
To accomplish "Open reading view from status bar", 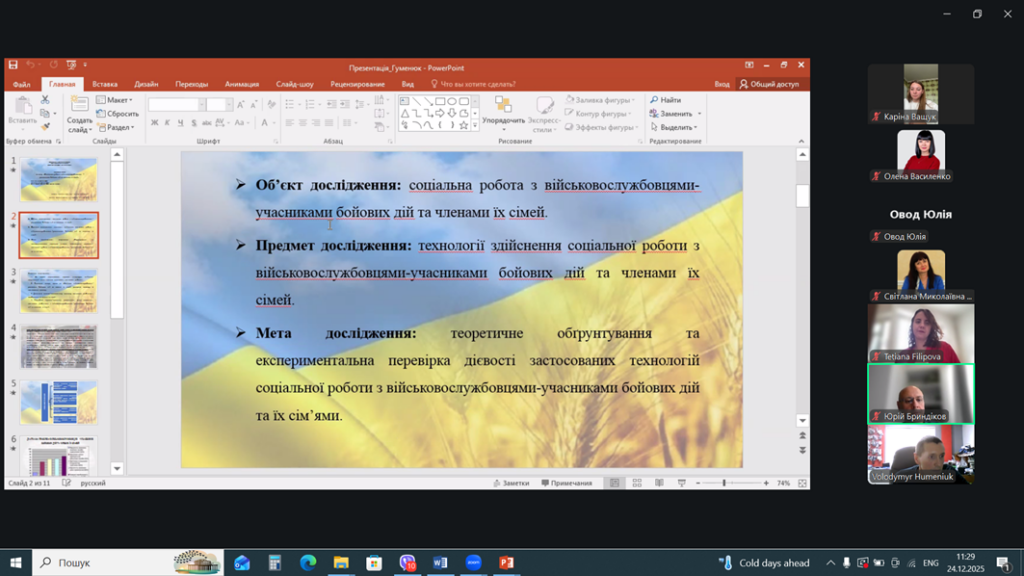I will point(658,483).
